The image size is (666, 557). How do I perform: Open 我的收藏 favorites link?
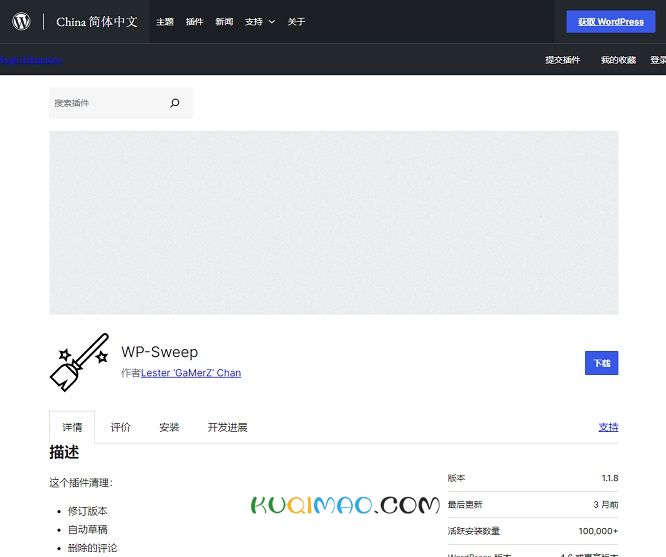pyautogui.click(x=618, y=60)
